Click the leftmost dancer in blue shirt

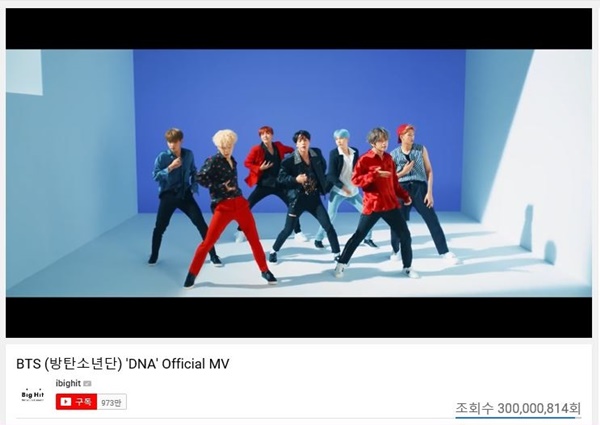[174, 195]
